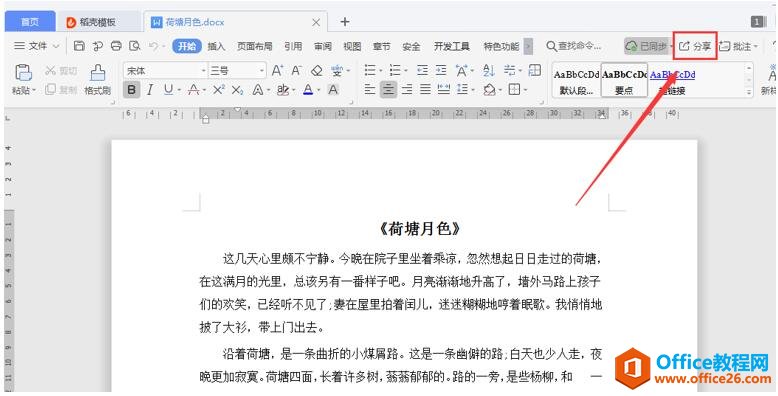Image resolution: width=778 pixels, height=396 pixels.
Task: Click the Increase Font Size A+ icon
Action: coord(277,70)
